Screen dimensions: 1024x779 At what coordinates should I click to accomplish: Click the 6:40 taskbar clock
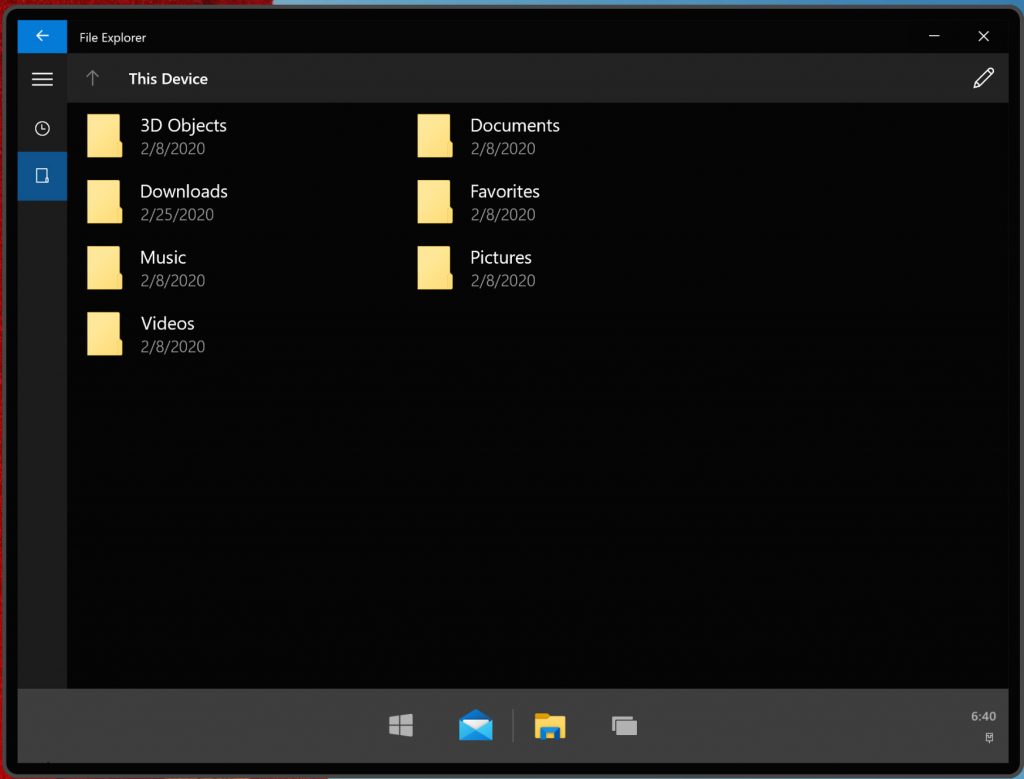(983, 716)
